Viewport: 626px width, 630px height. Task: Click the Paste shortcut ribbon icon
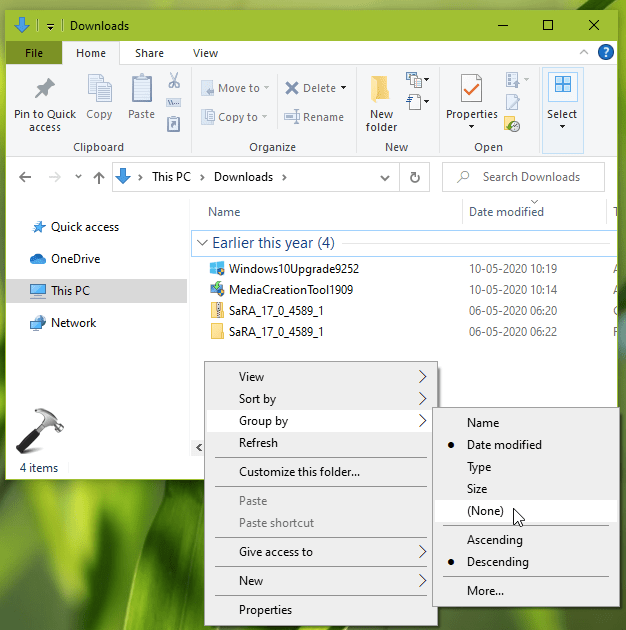174,124
